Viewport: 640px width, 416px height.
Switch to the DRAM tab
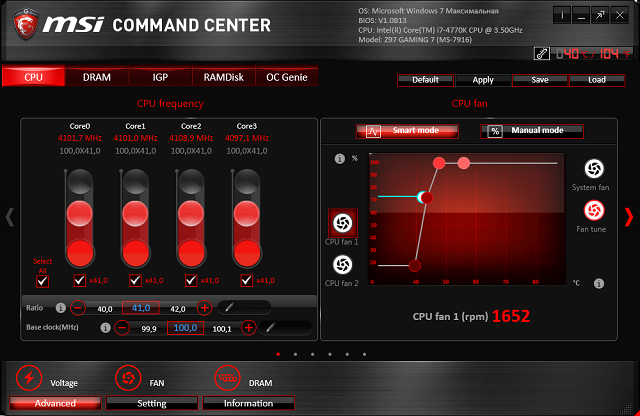tap(97, 77)
